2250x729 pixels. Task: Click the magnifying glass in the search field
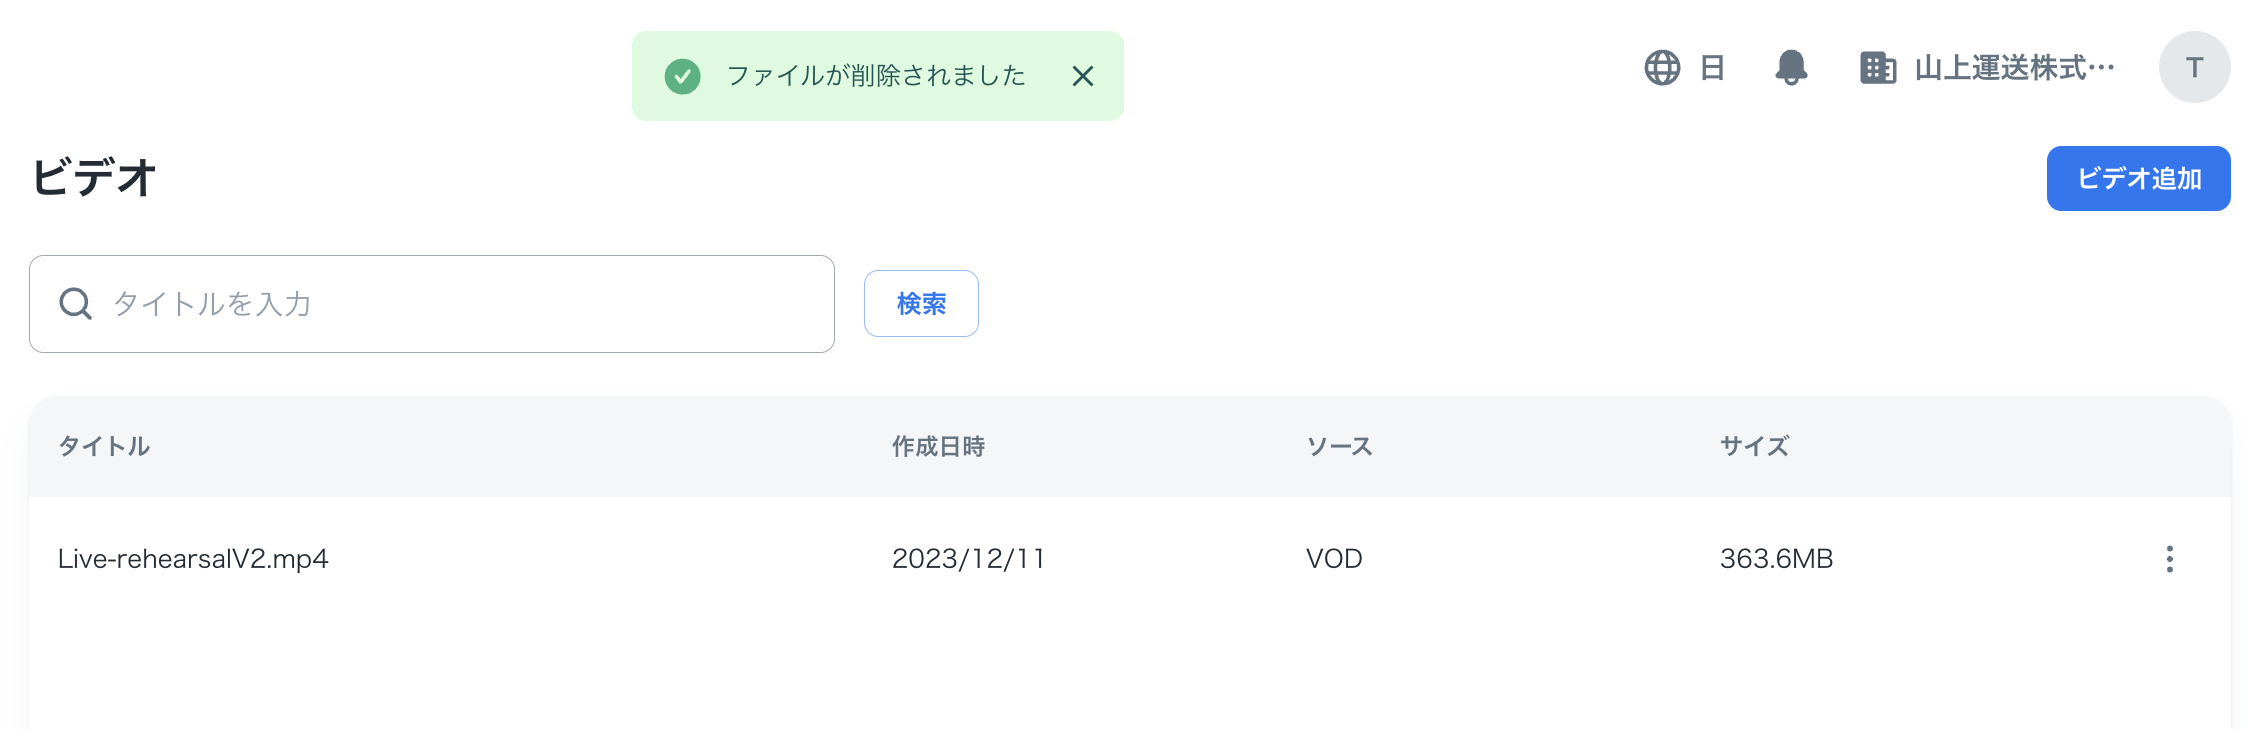(x=75, y=303)
